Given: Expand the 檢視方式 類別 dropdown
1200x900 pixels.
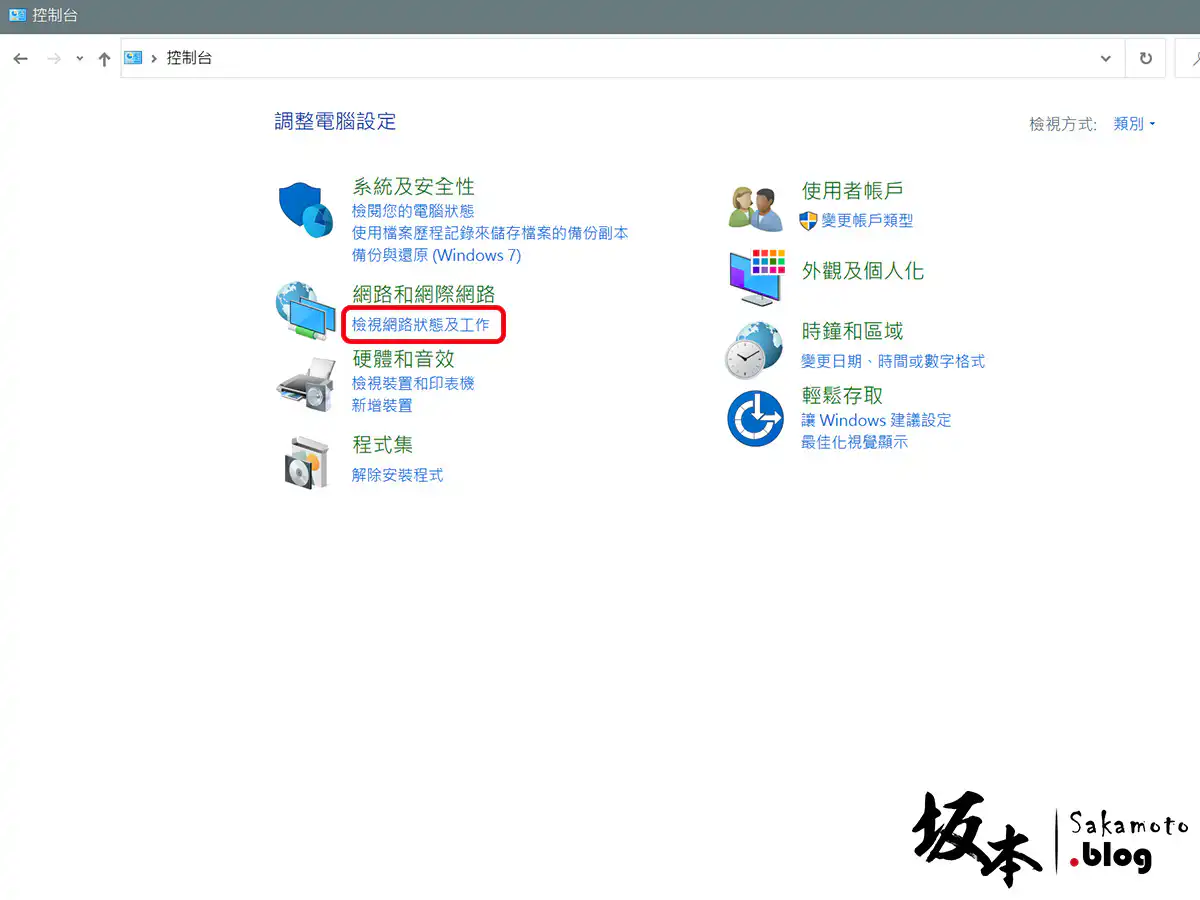Looking at the screenshot, I should pyautogui.click(x=1134, y=124).
